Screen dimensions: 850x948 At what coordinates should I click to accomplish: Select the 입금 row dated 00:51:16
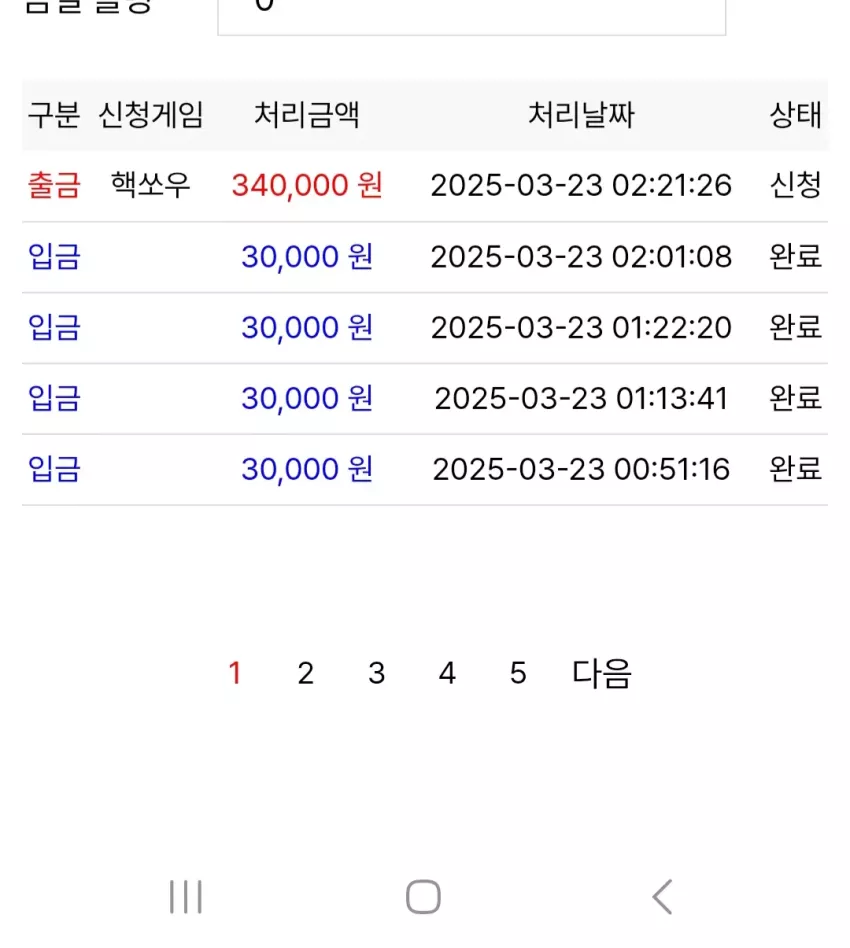point(425,469)
